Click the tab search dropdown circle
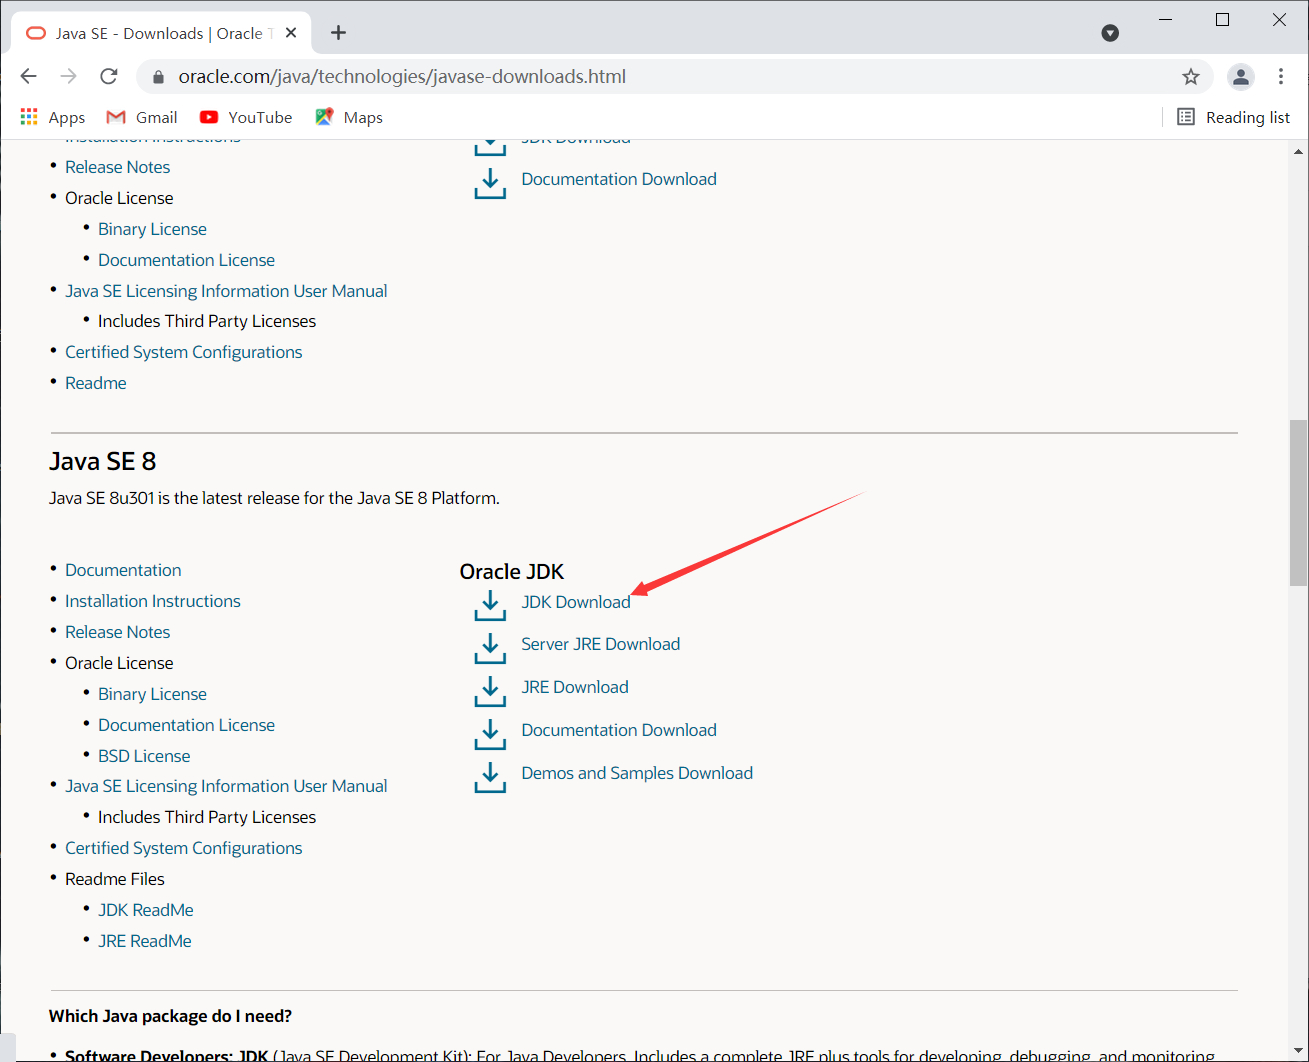 tap(1110, 33)
